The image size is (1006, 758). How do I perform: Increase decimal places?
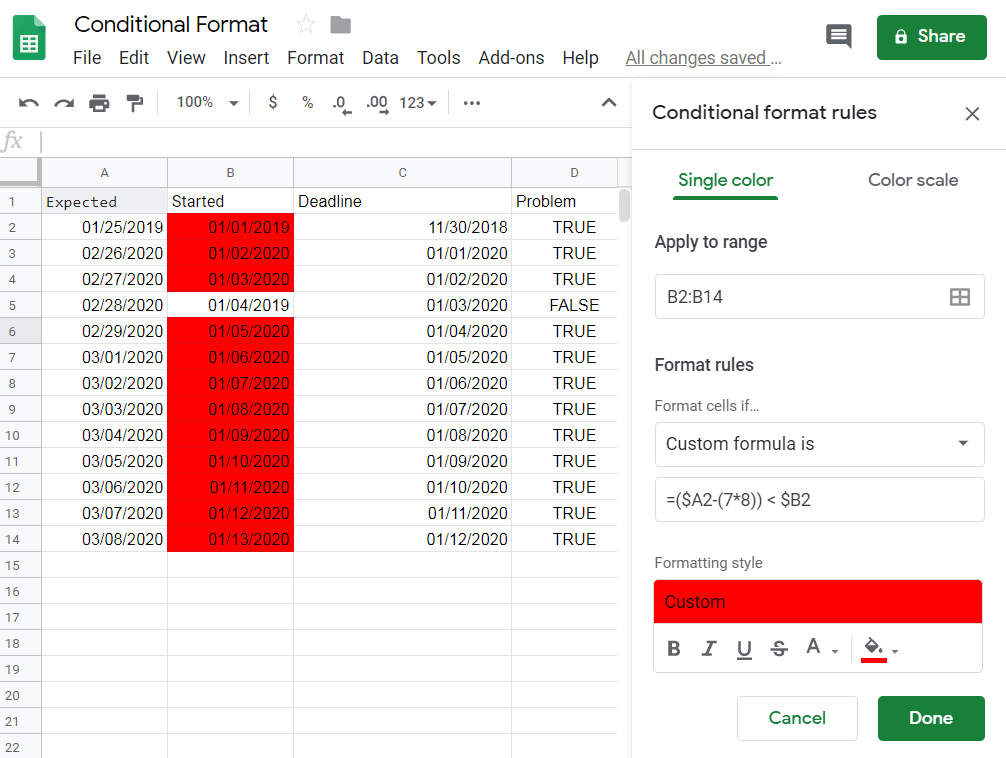point(377,103)
